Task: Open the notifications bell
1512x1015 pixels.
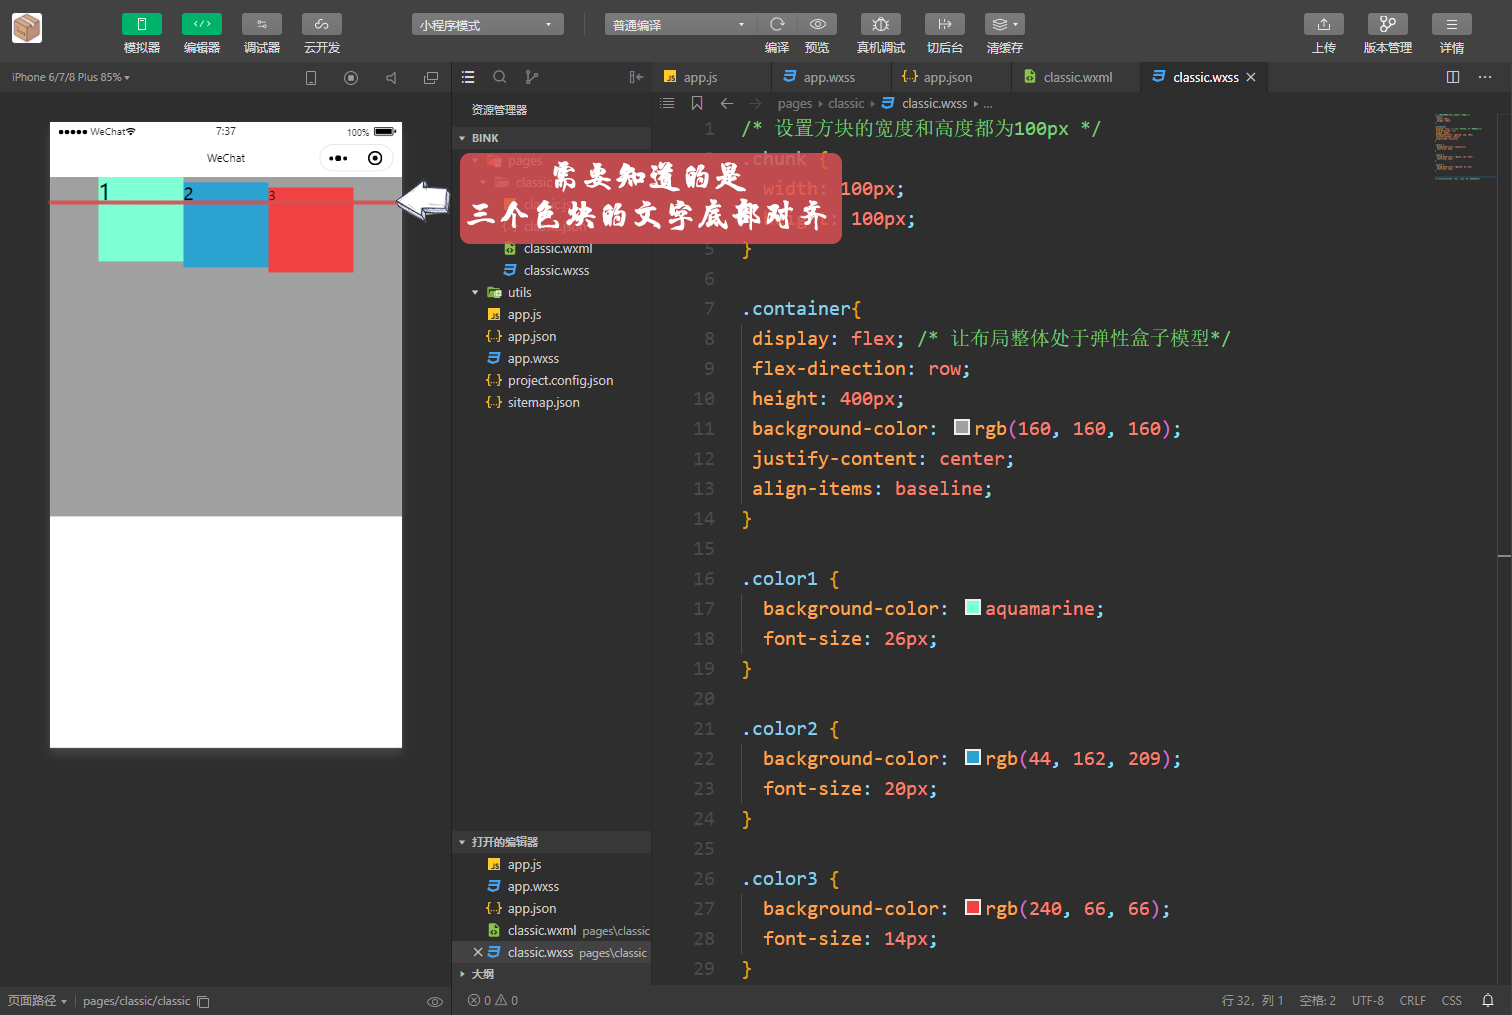Action: point(1488,1001)
